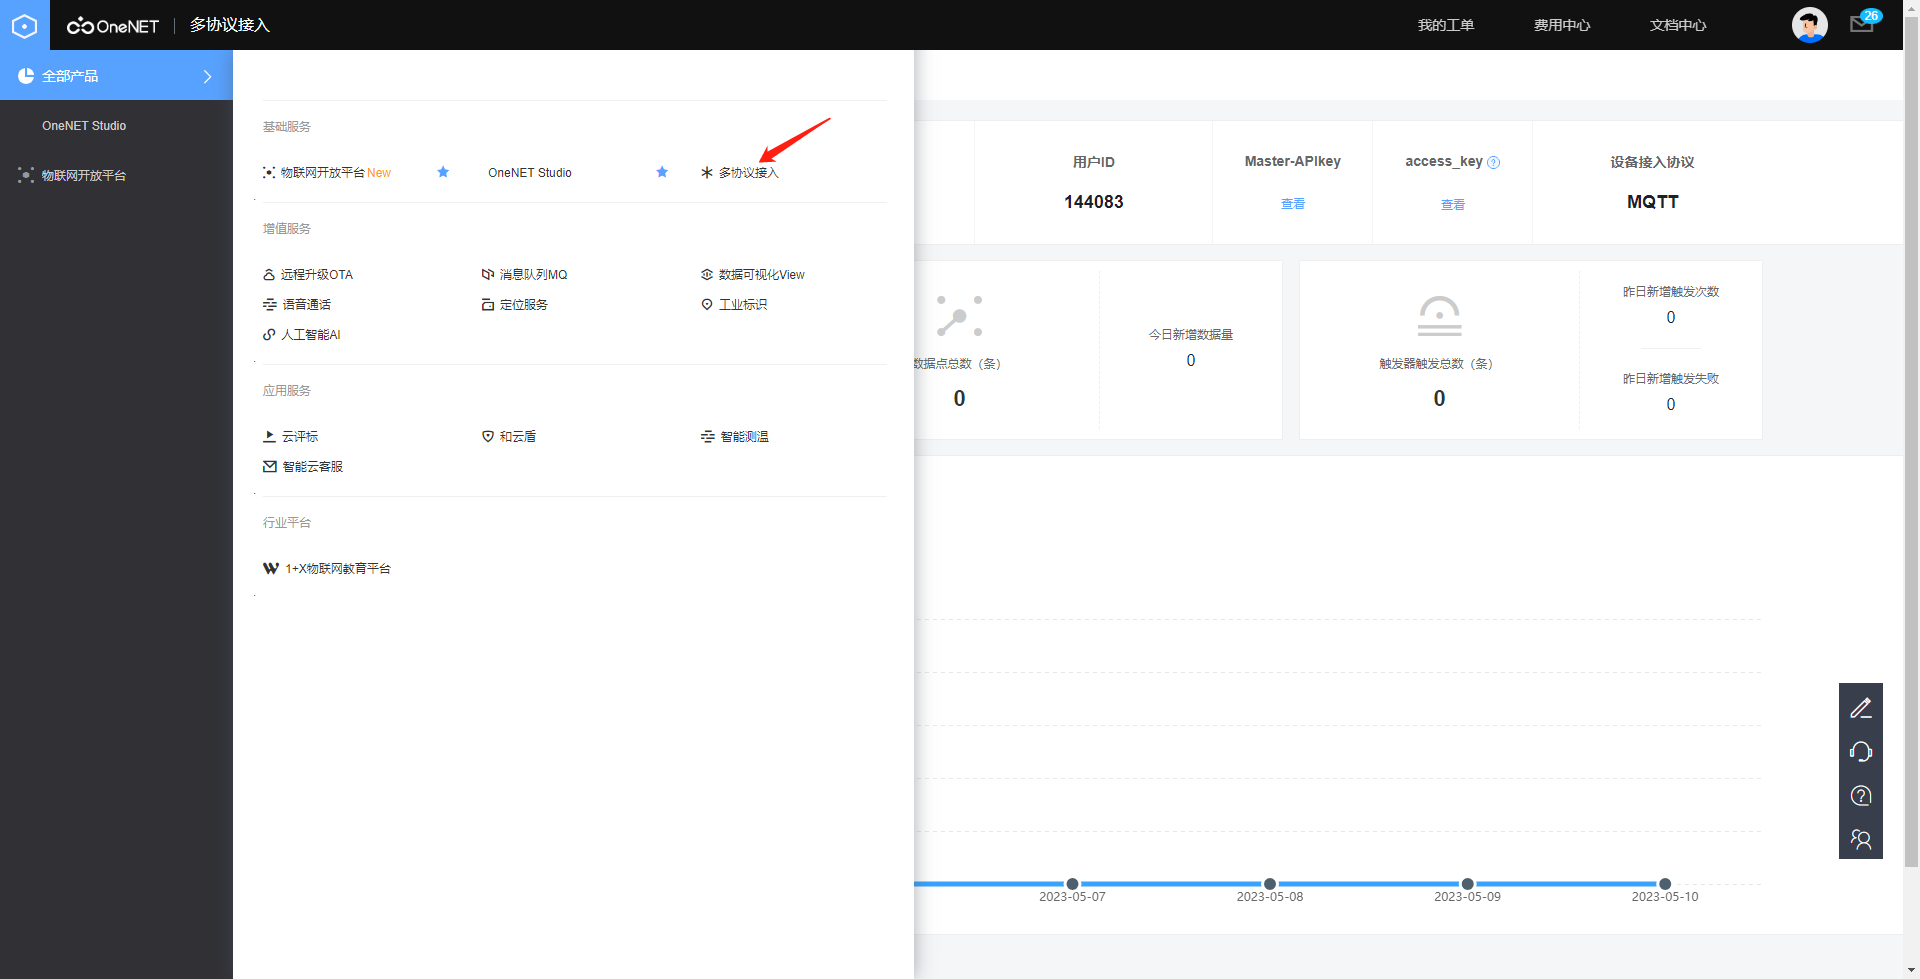Click the page vertical scrollbar
Image resolution: width=1920 pixels, height=979 pixels.
click(x=1911, y=440)
